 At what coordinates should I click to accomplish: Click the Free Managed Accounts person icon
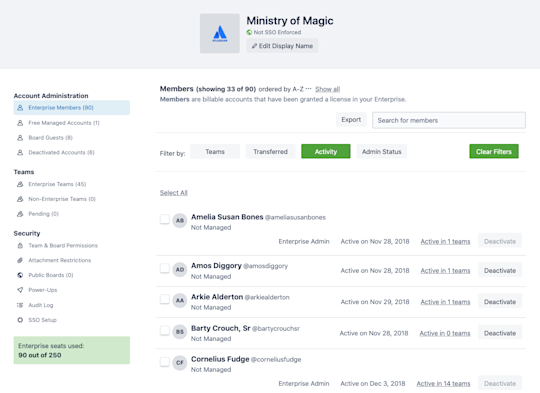tap(20, 123)
